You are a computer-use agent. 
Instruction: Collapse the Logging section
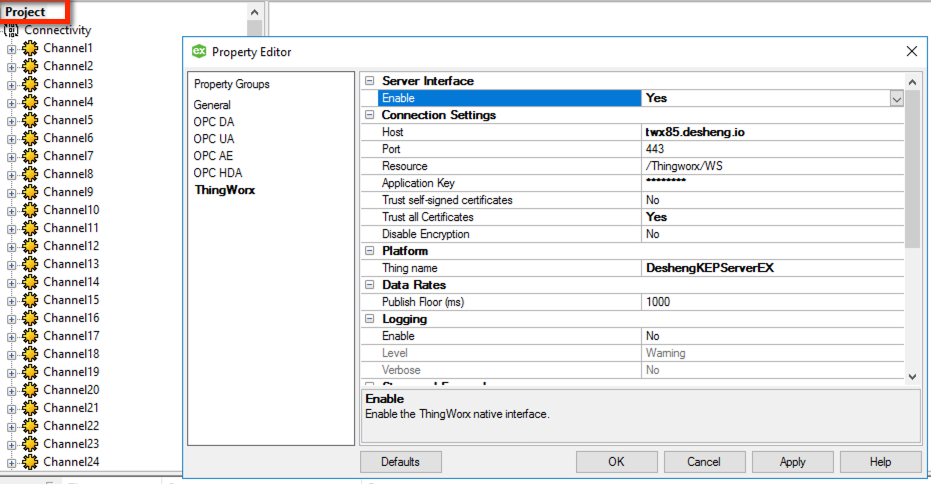coord(369,319)
